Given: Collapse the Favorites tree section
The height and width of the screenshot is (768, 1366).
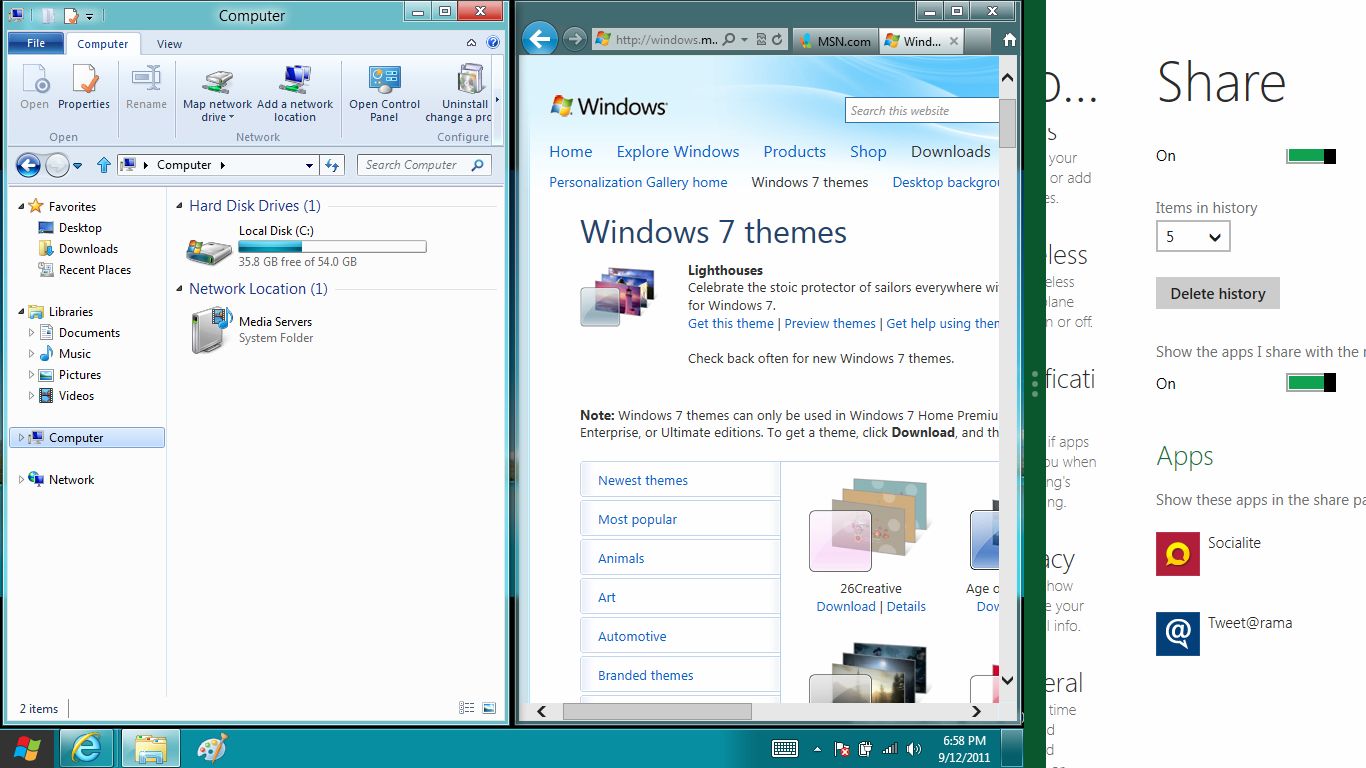Looking at the screenshot, I should 22,206.
